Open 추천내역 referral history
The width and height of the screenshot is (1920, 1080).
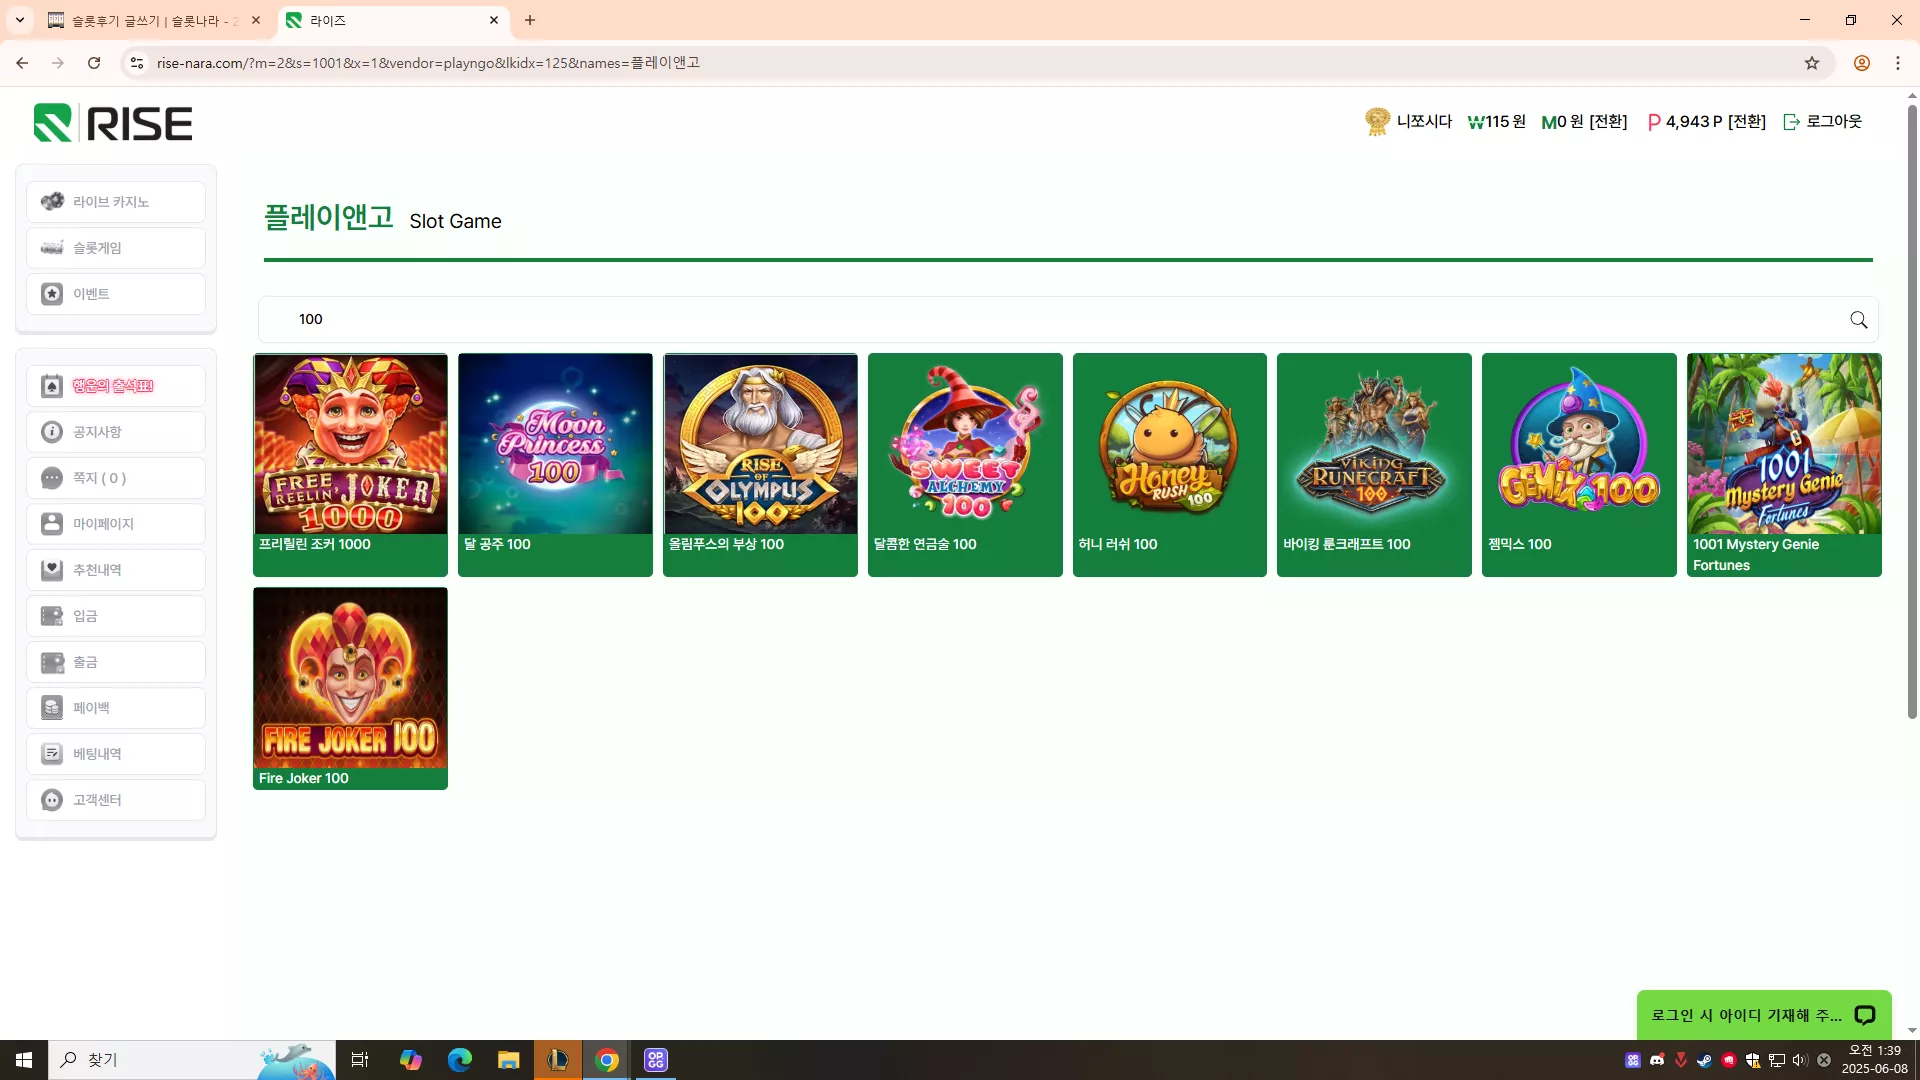(x=116, y=570)
